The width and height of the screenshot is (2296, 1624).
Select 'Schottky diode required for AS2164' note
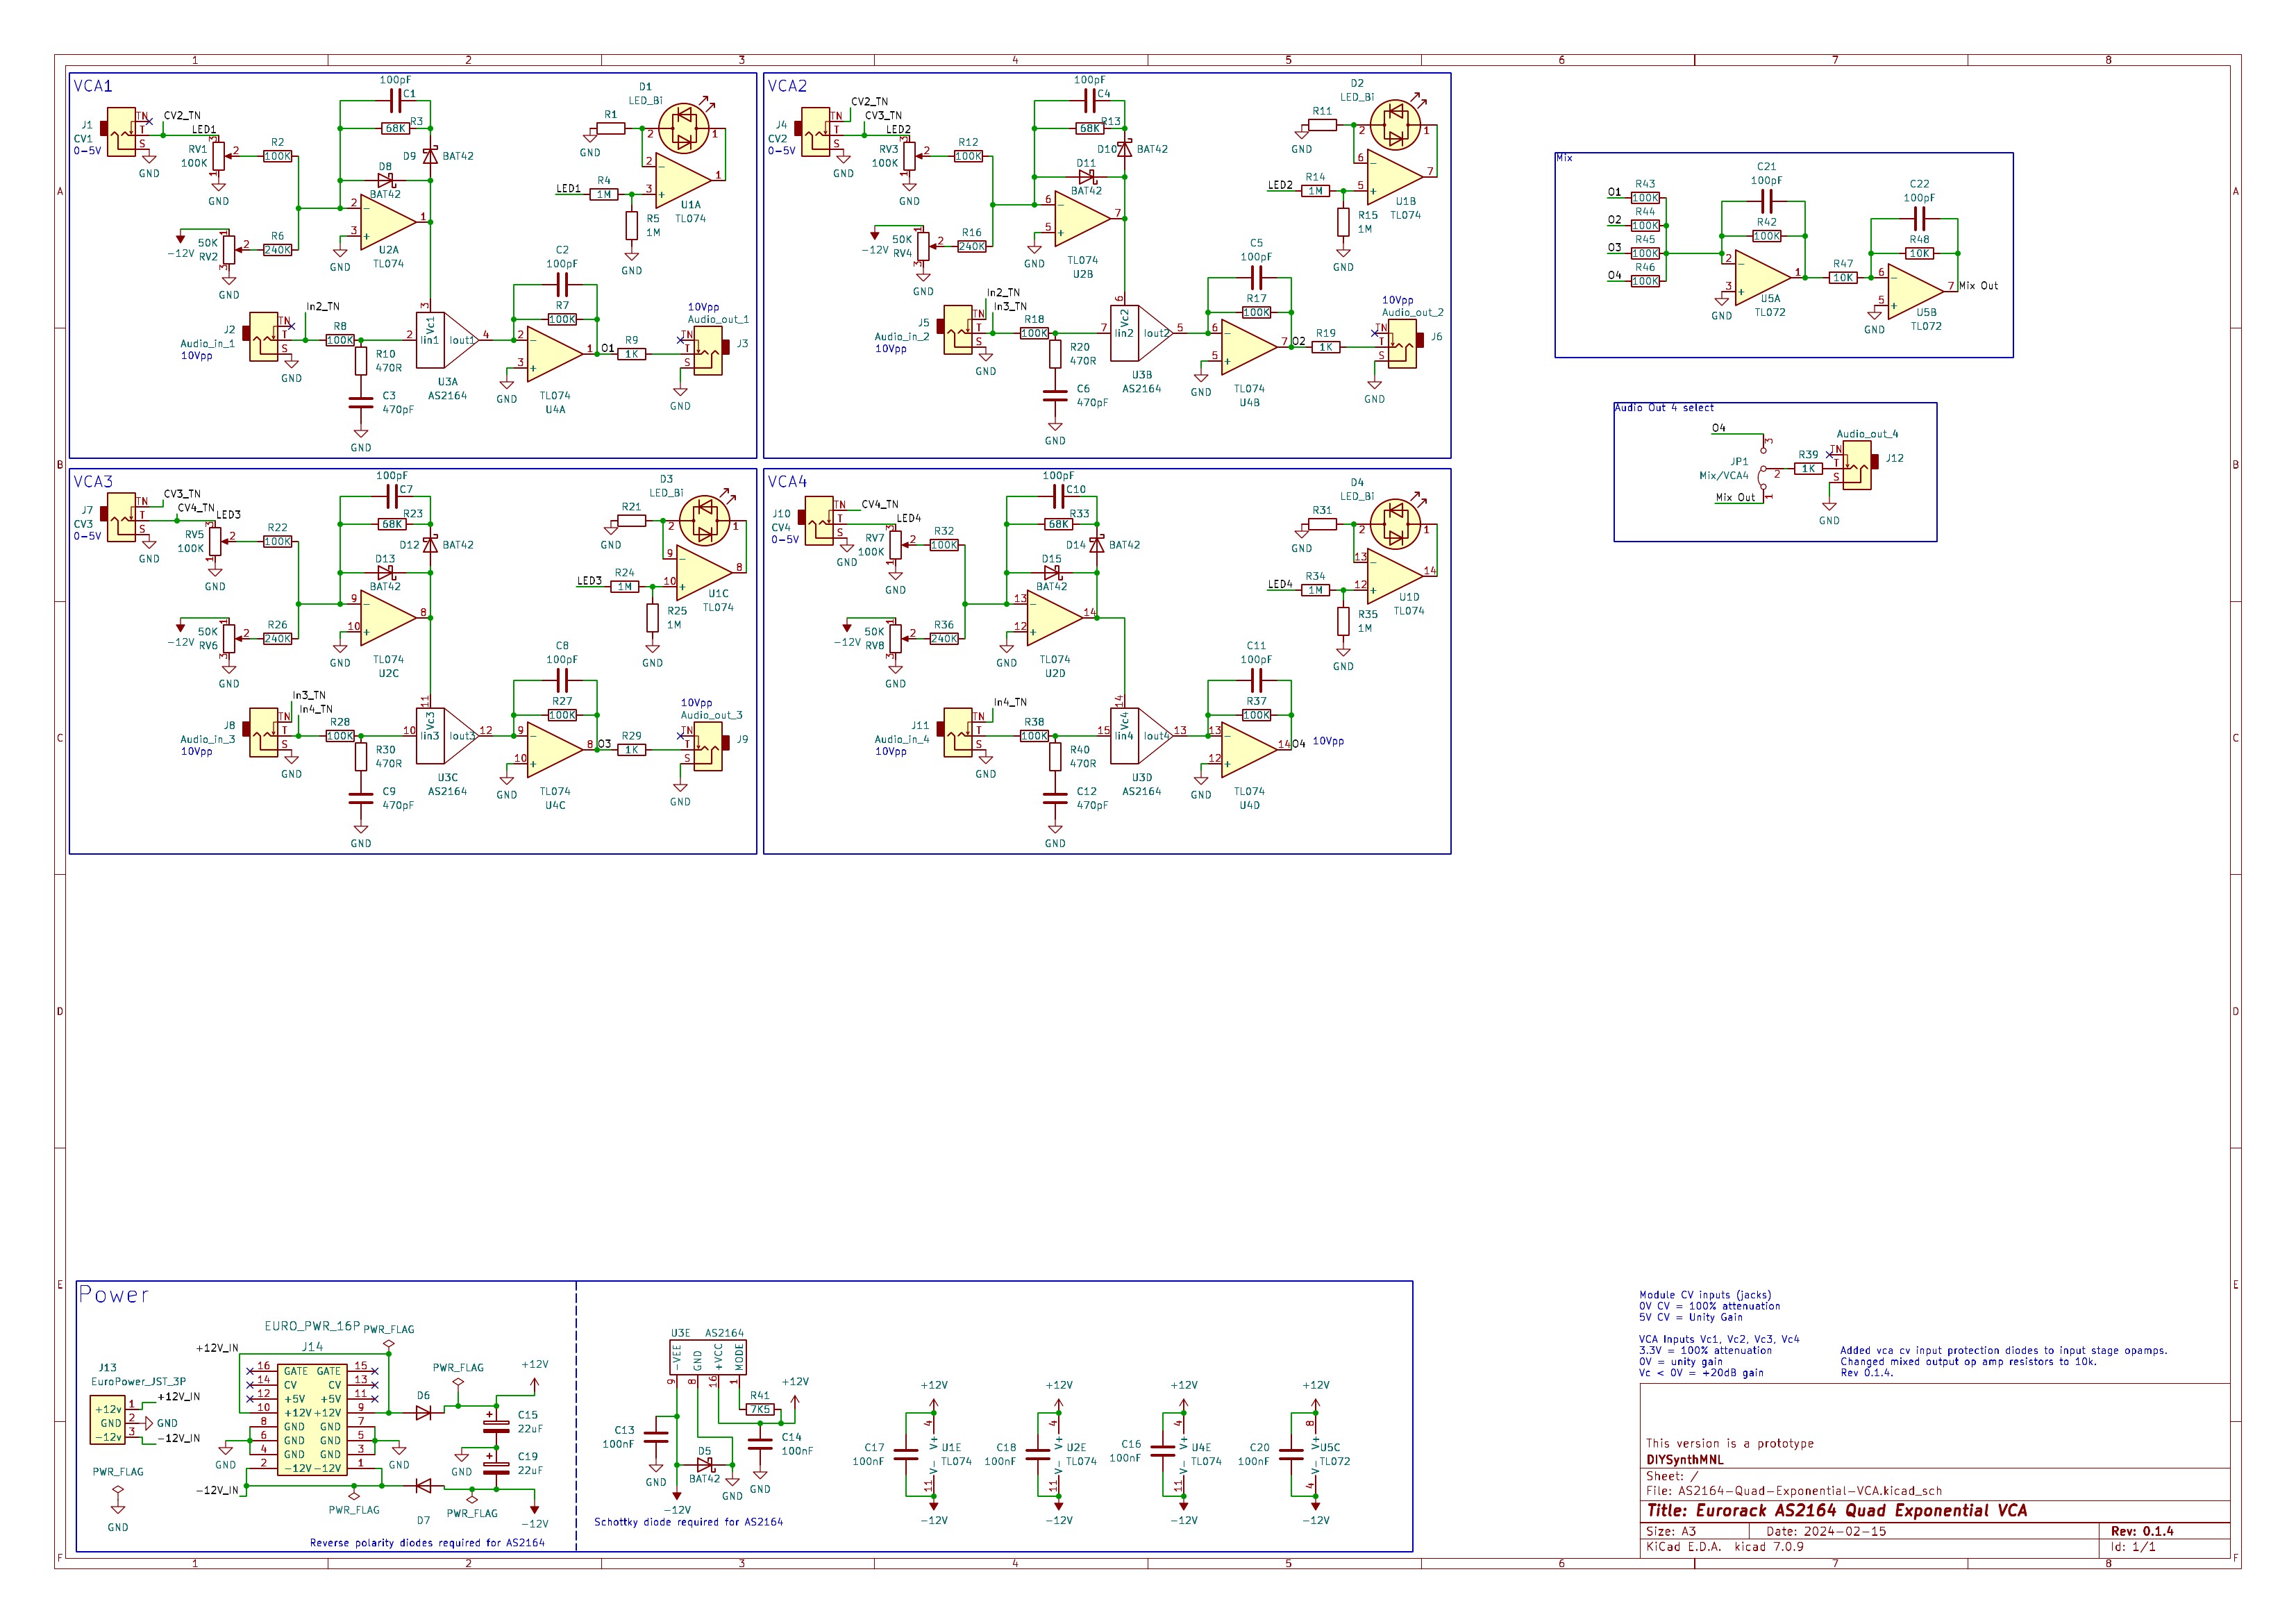click(x=689, y=1522)
